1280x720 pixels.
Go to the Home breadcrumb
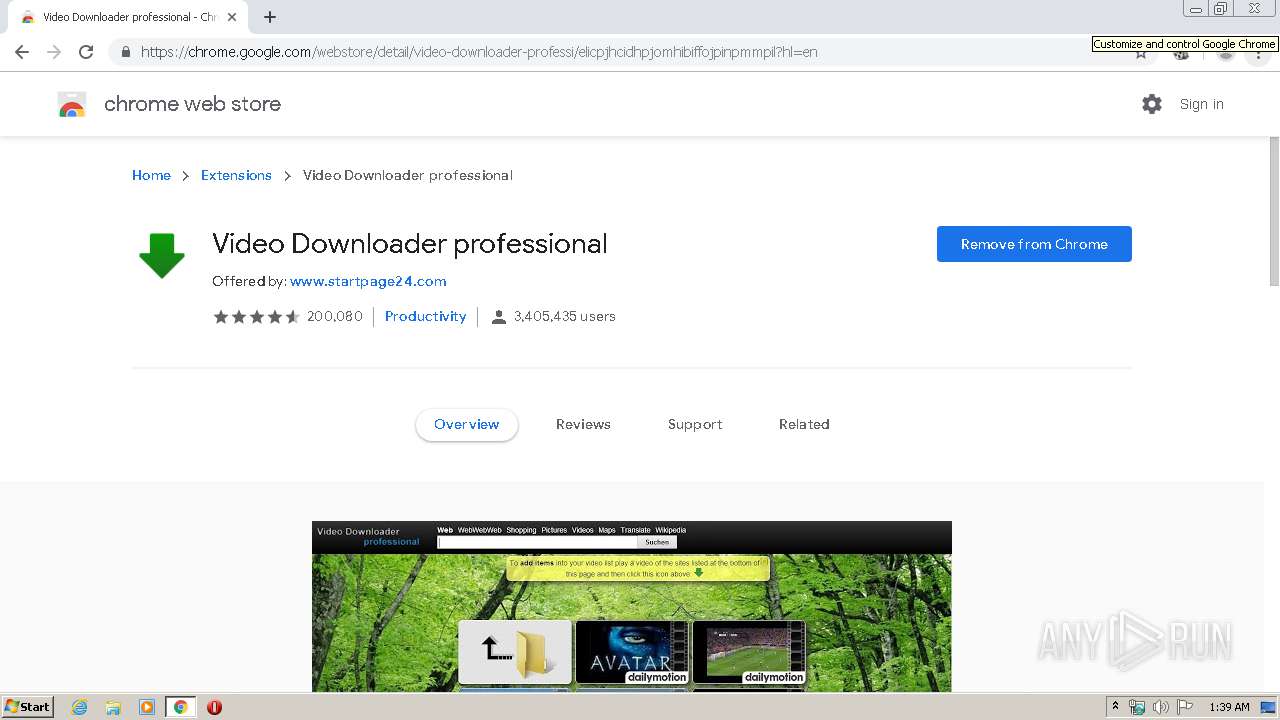tap(151, 175)
